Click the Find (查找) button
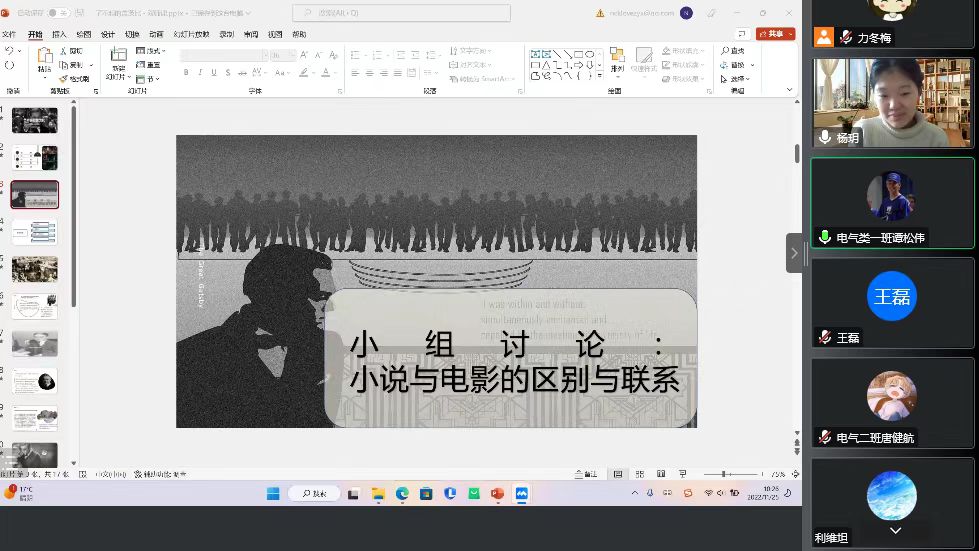The height and width of the screenshot is (551, 979). [732, 51]
